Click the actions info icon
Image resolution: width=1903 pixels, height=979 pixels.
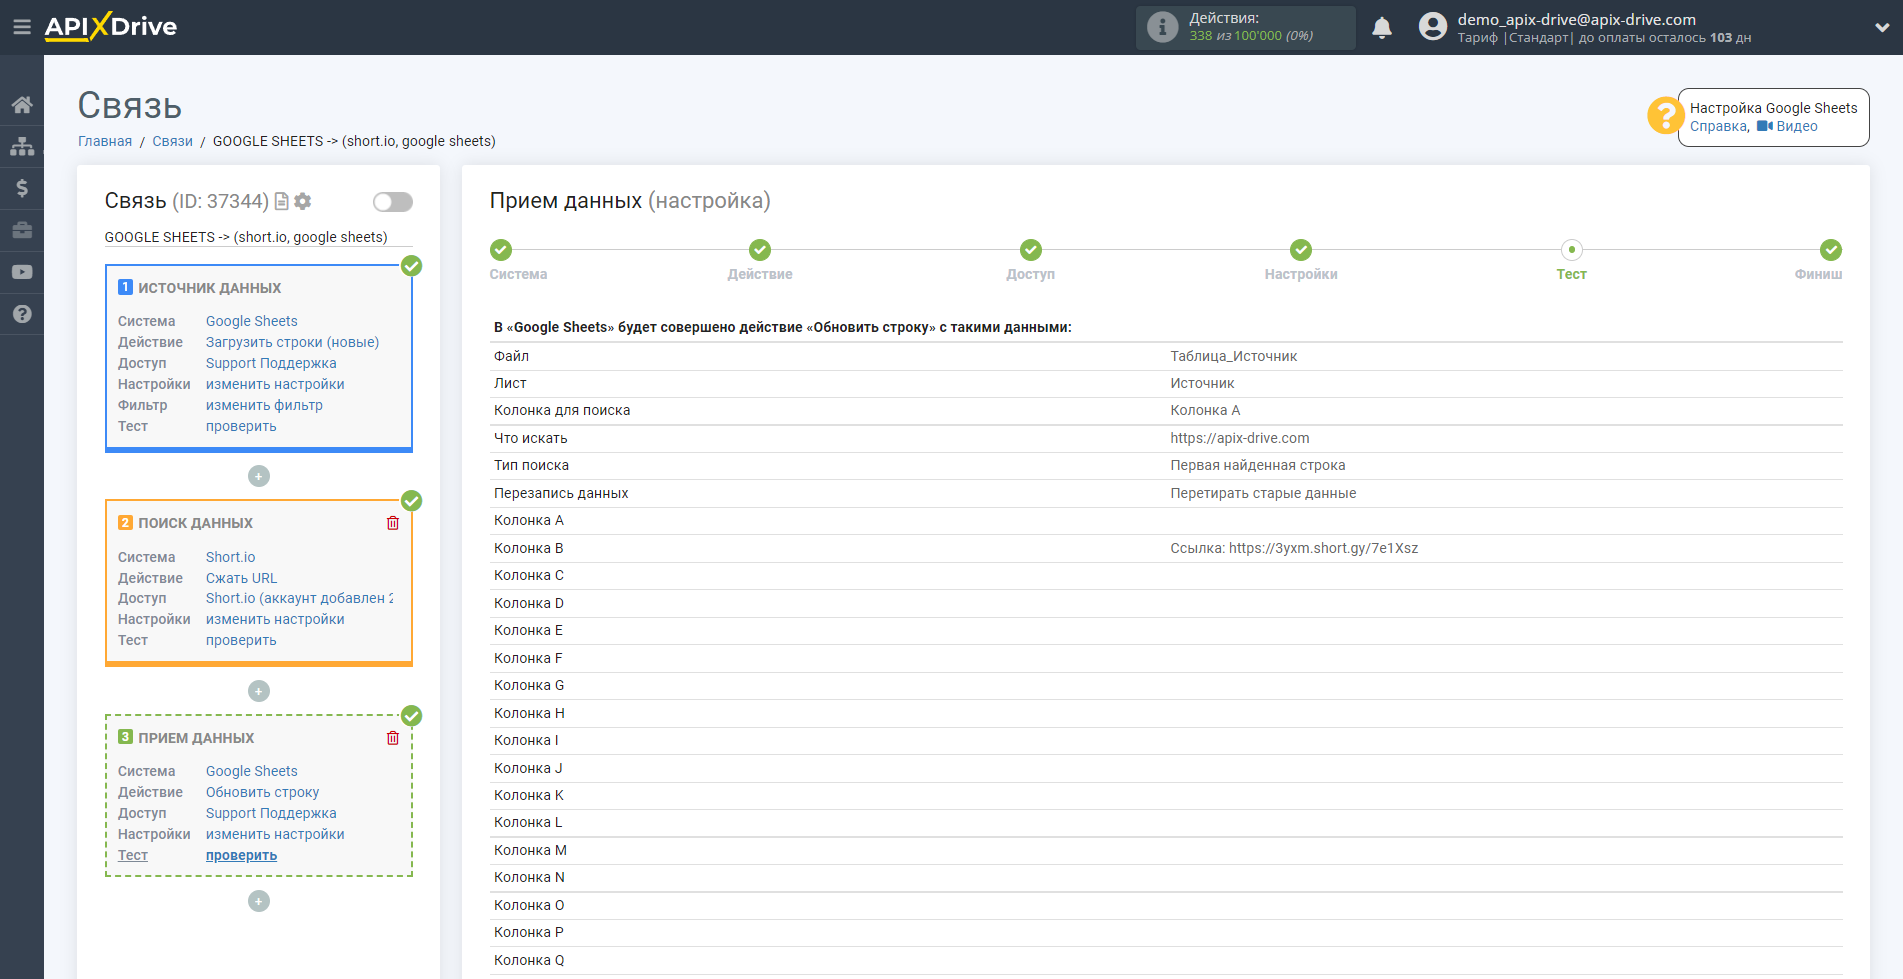click(1162, 27)
